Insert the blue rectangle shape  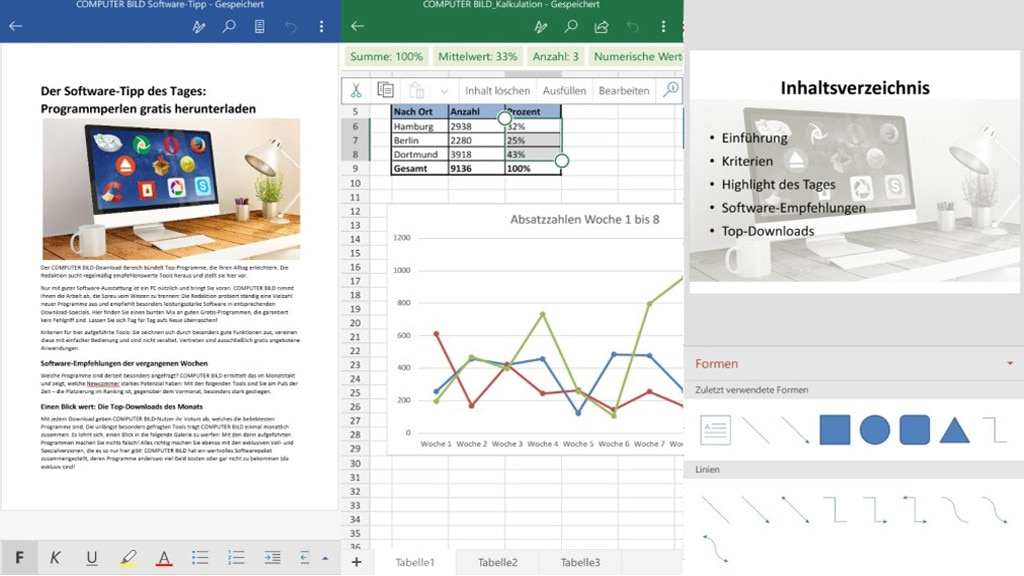(x=835, y=430)
